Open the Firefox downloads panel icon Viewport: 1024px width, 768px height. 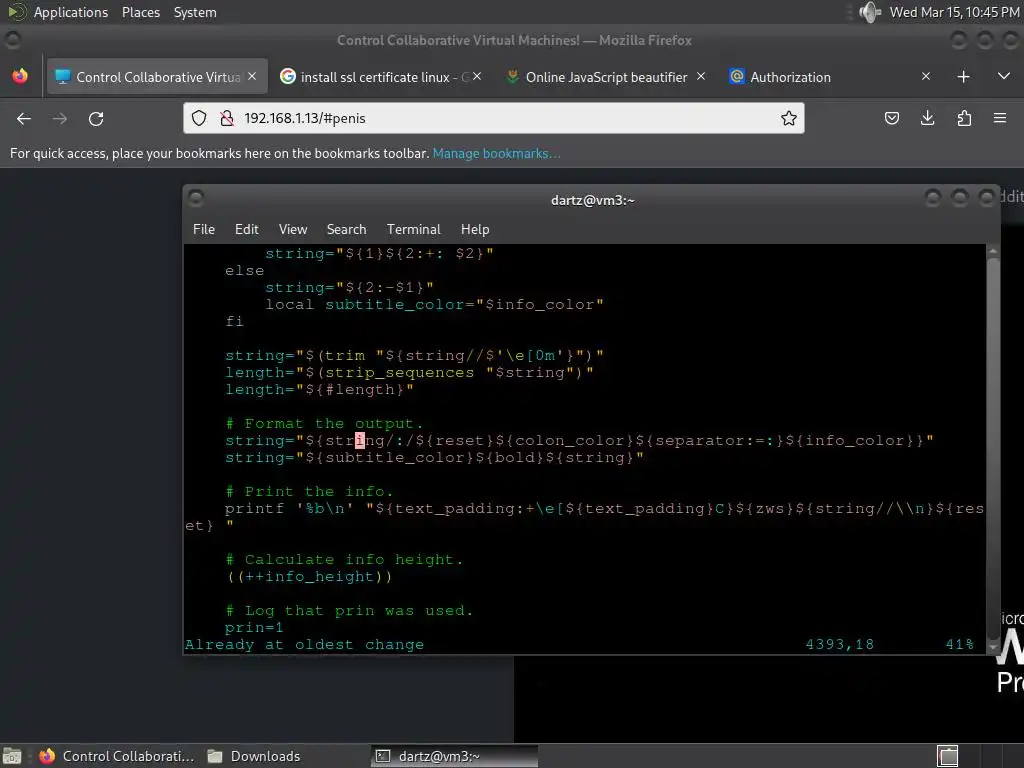coord(927,118)
